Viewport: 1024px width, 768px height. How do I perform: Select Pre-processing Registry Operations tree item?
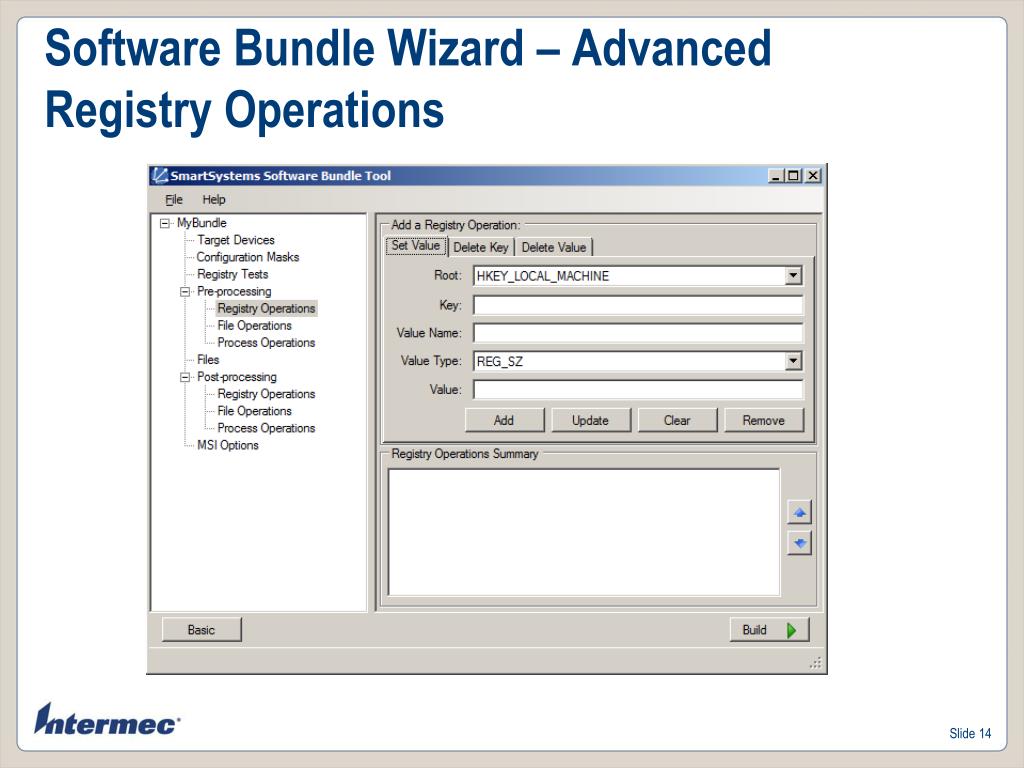click(266, 308)
